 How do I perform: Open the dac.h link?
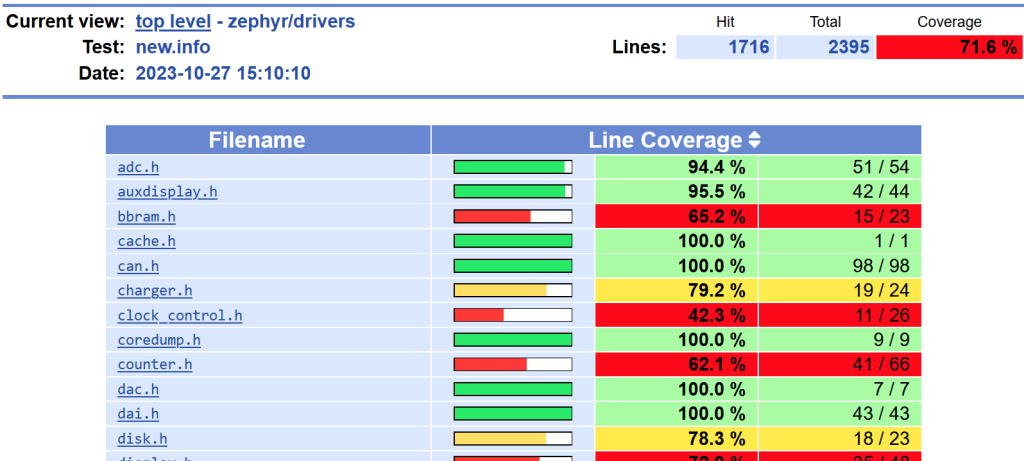click(138, 390)
